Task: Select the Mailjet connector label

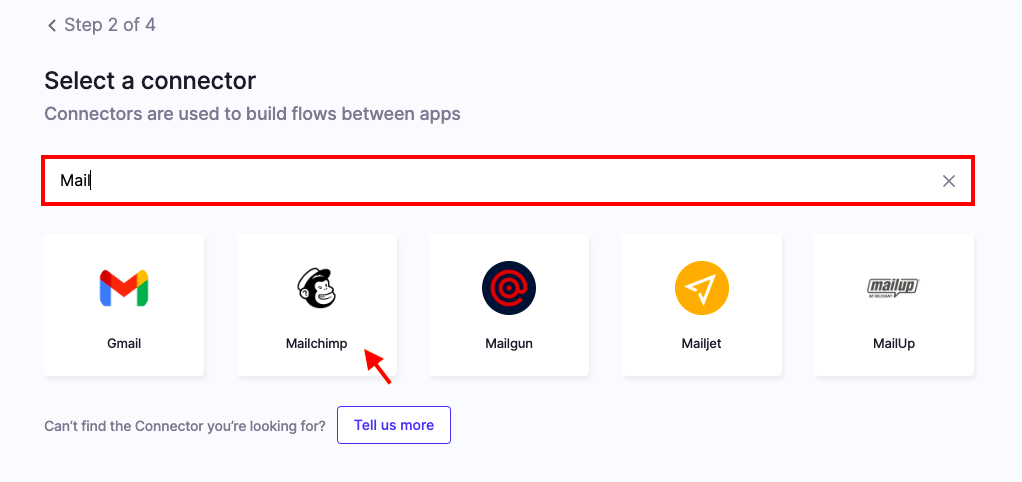Action: [701, 343]
